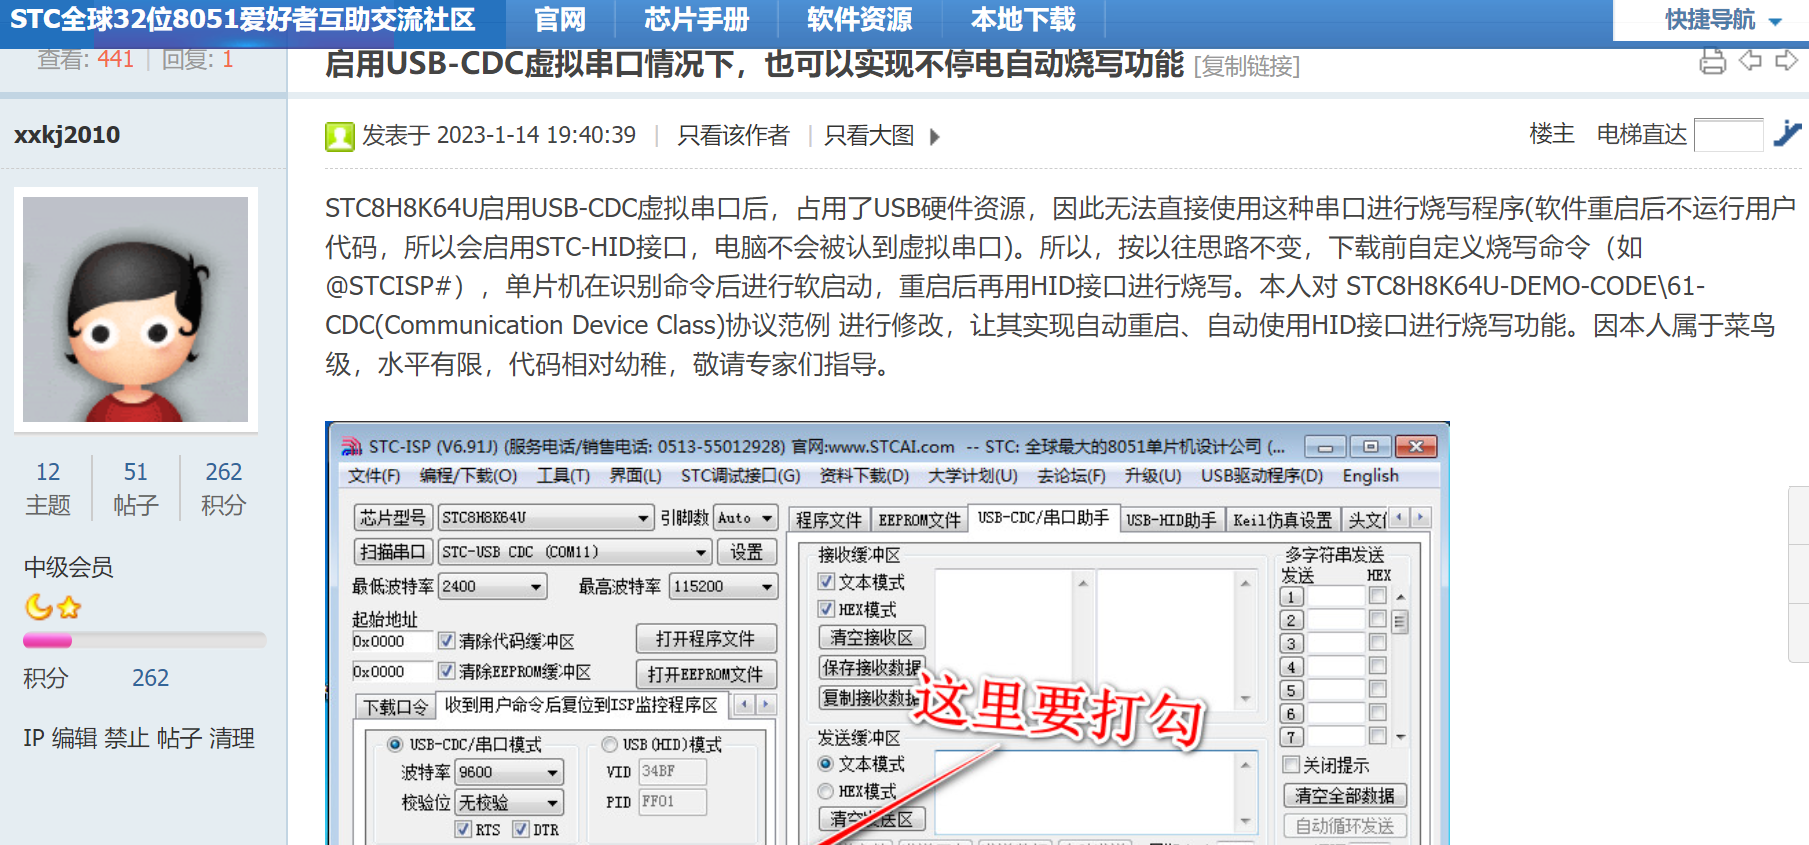Switch to the 程序文件 tab

(x=828, y=519)
